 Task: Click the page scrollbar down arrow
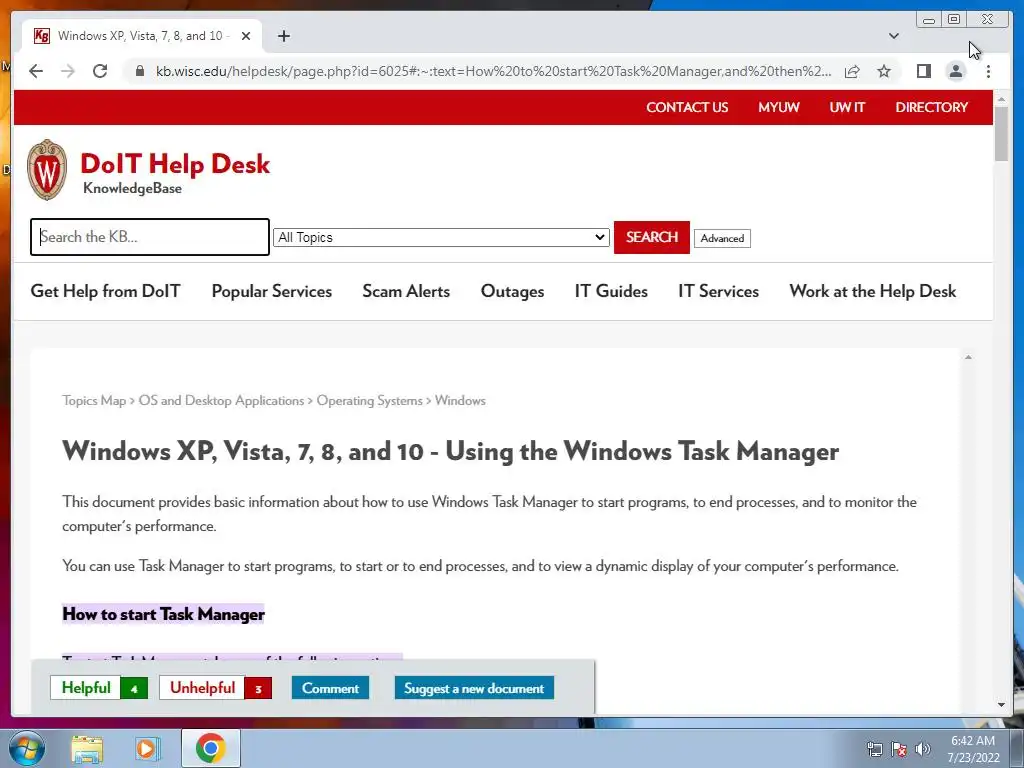tap(1002, 705)
